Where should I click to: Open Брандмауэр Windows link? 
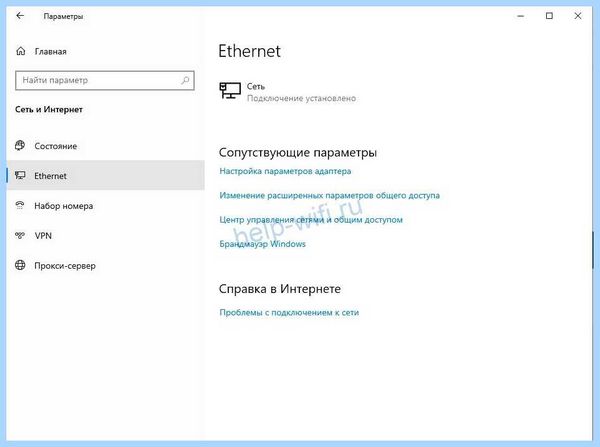(x=262, y=244)
